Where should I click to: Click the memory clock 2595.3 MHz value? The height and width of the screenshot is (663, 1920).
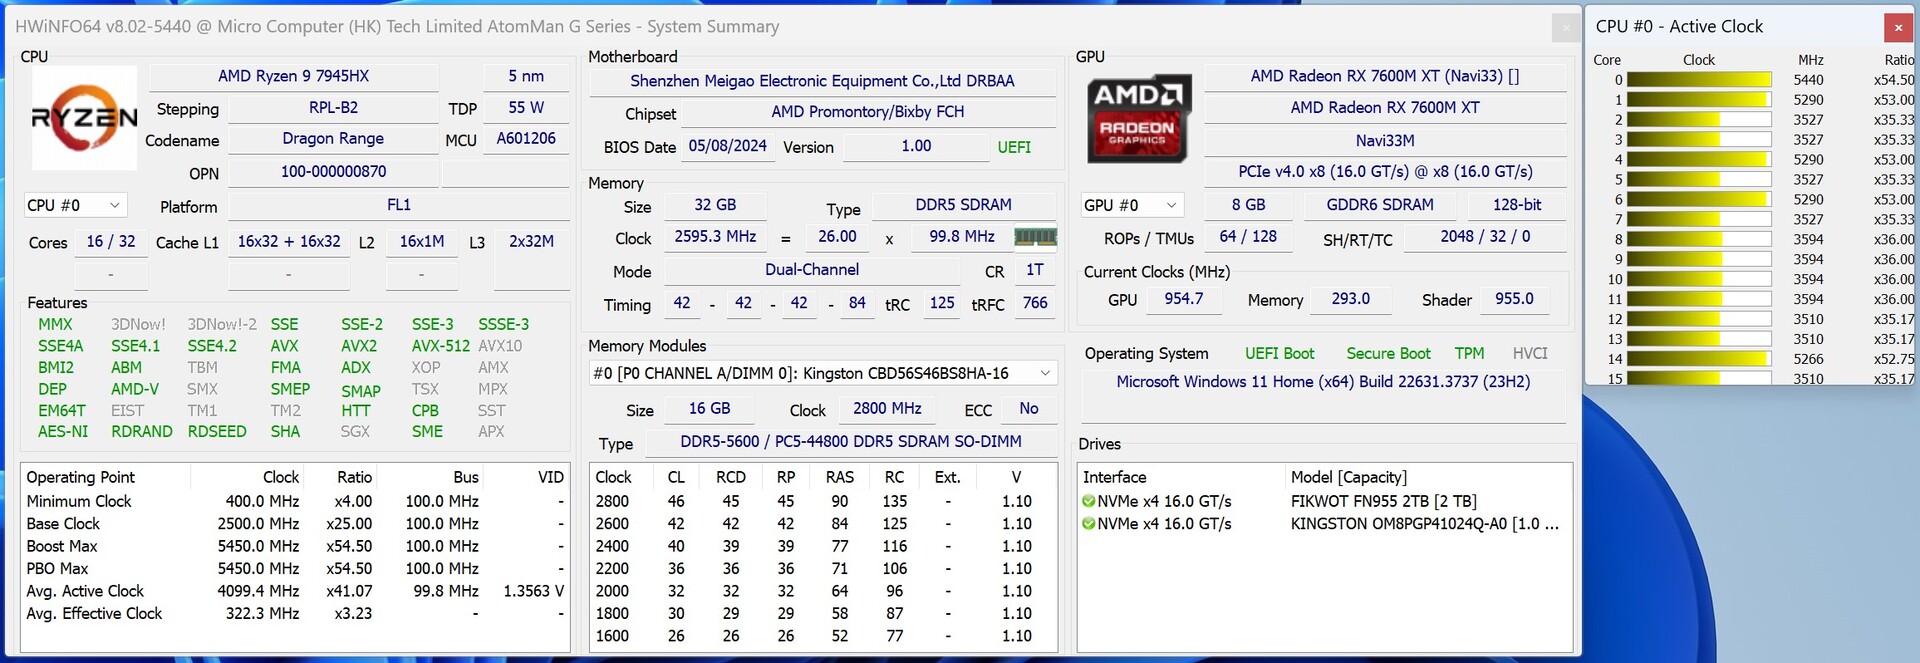[715, 237]
